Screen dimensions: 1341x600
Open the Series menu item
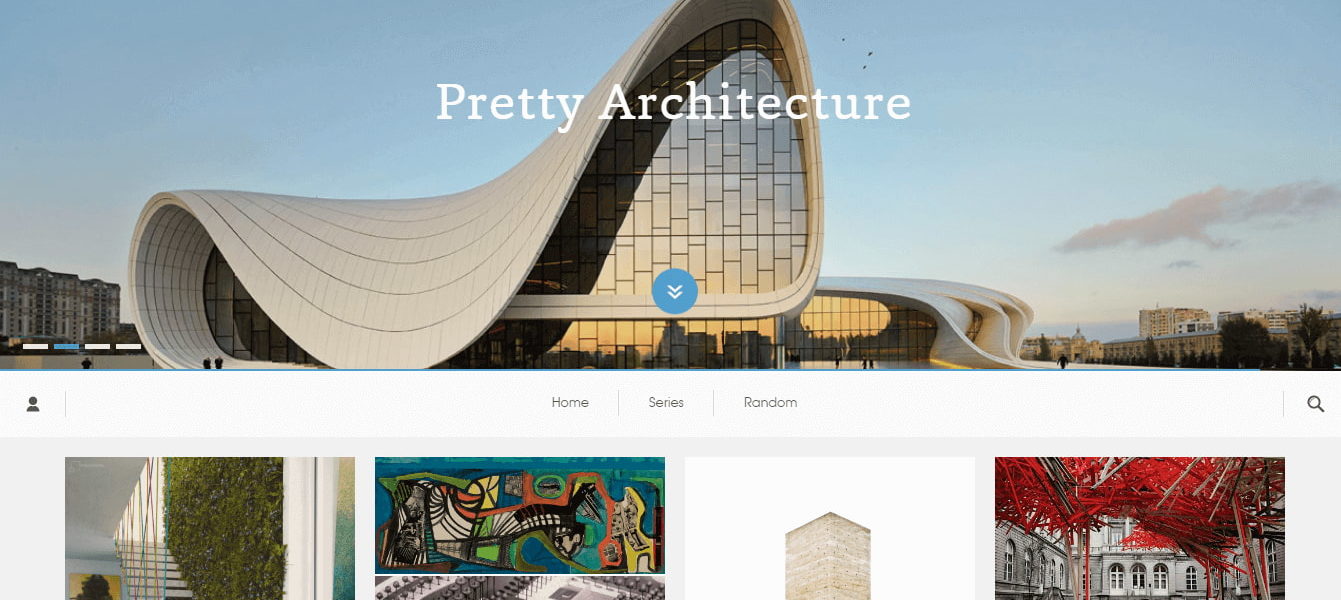[666, 403]
